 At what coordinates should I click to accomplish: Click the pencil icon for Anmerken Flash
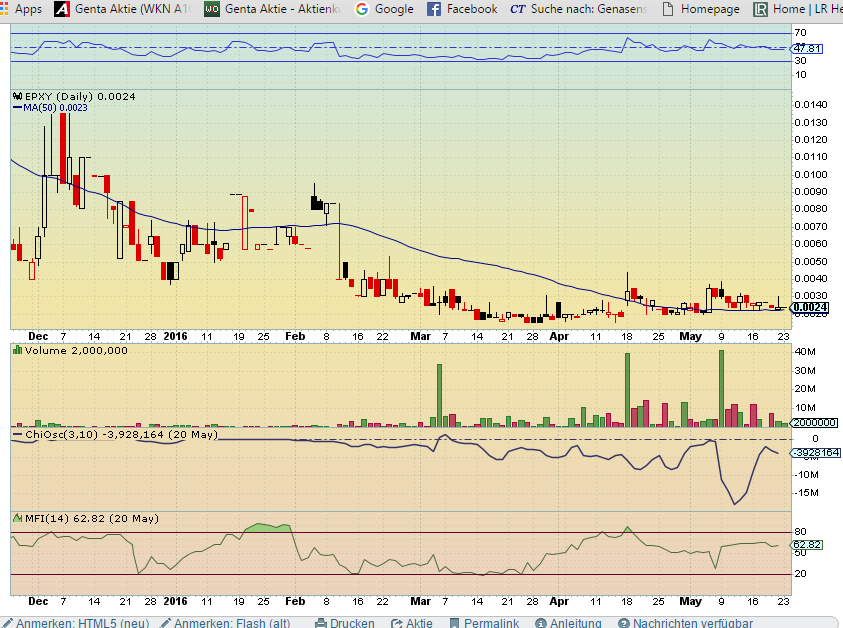click(x=166, y=623)
